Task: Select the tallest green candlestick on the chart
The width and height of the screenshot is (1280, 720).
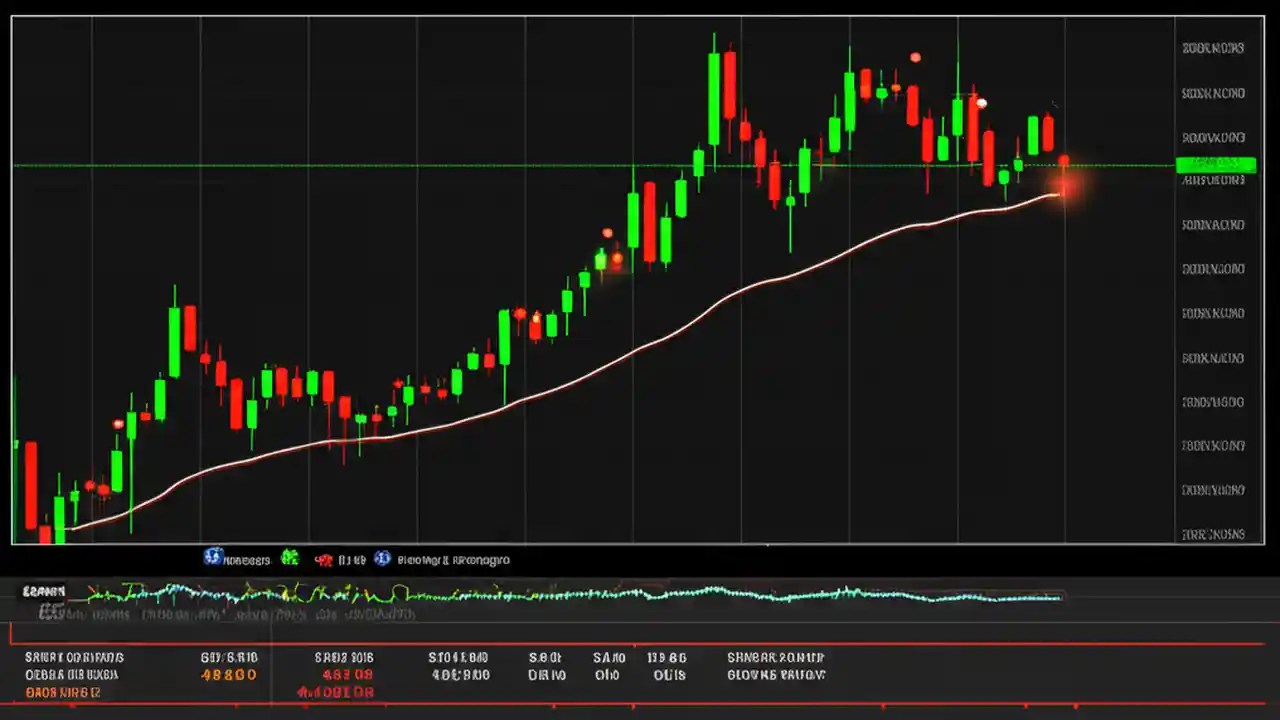Action: coord(714,100)
